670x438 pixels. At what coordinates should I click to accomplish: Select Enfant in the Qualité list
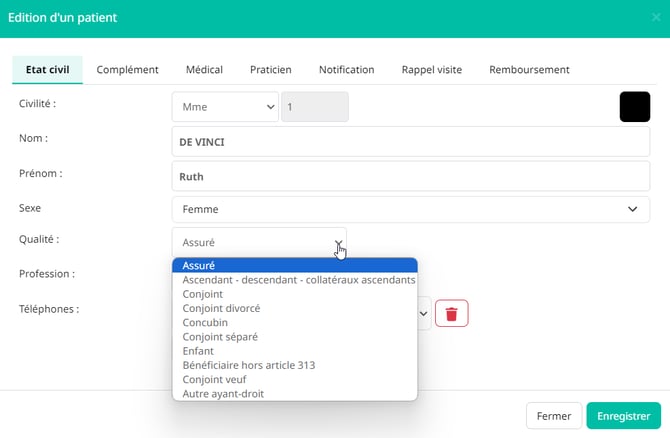(x=198, y=351)
